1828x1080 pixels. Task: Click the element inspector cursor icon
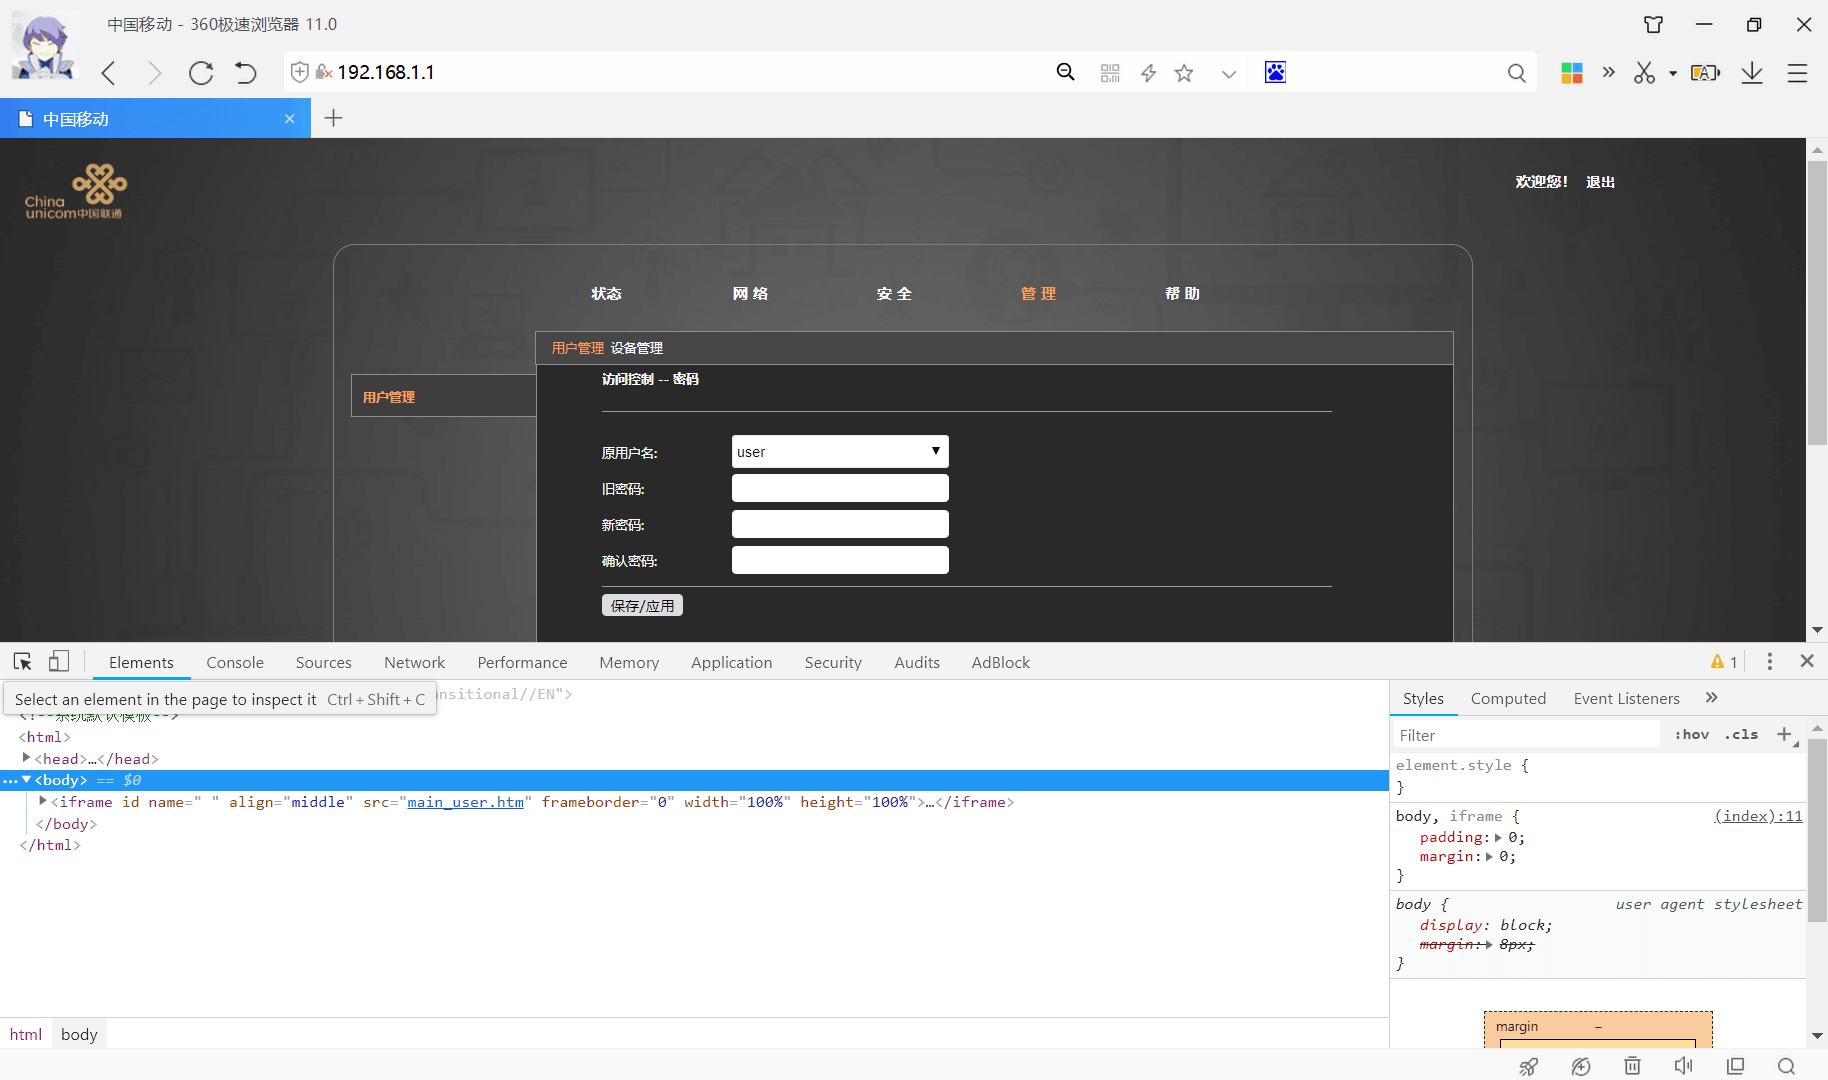click(x=23, y=661)
